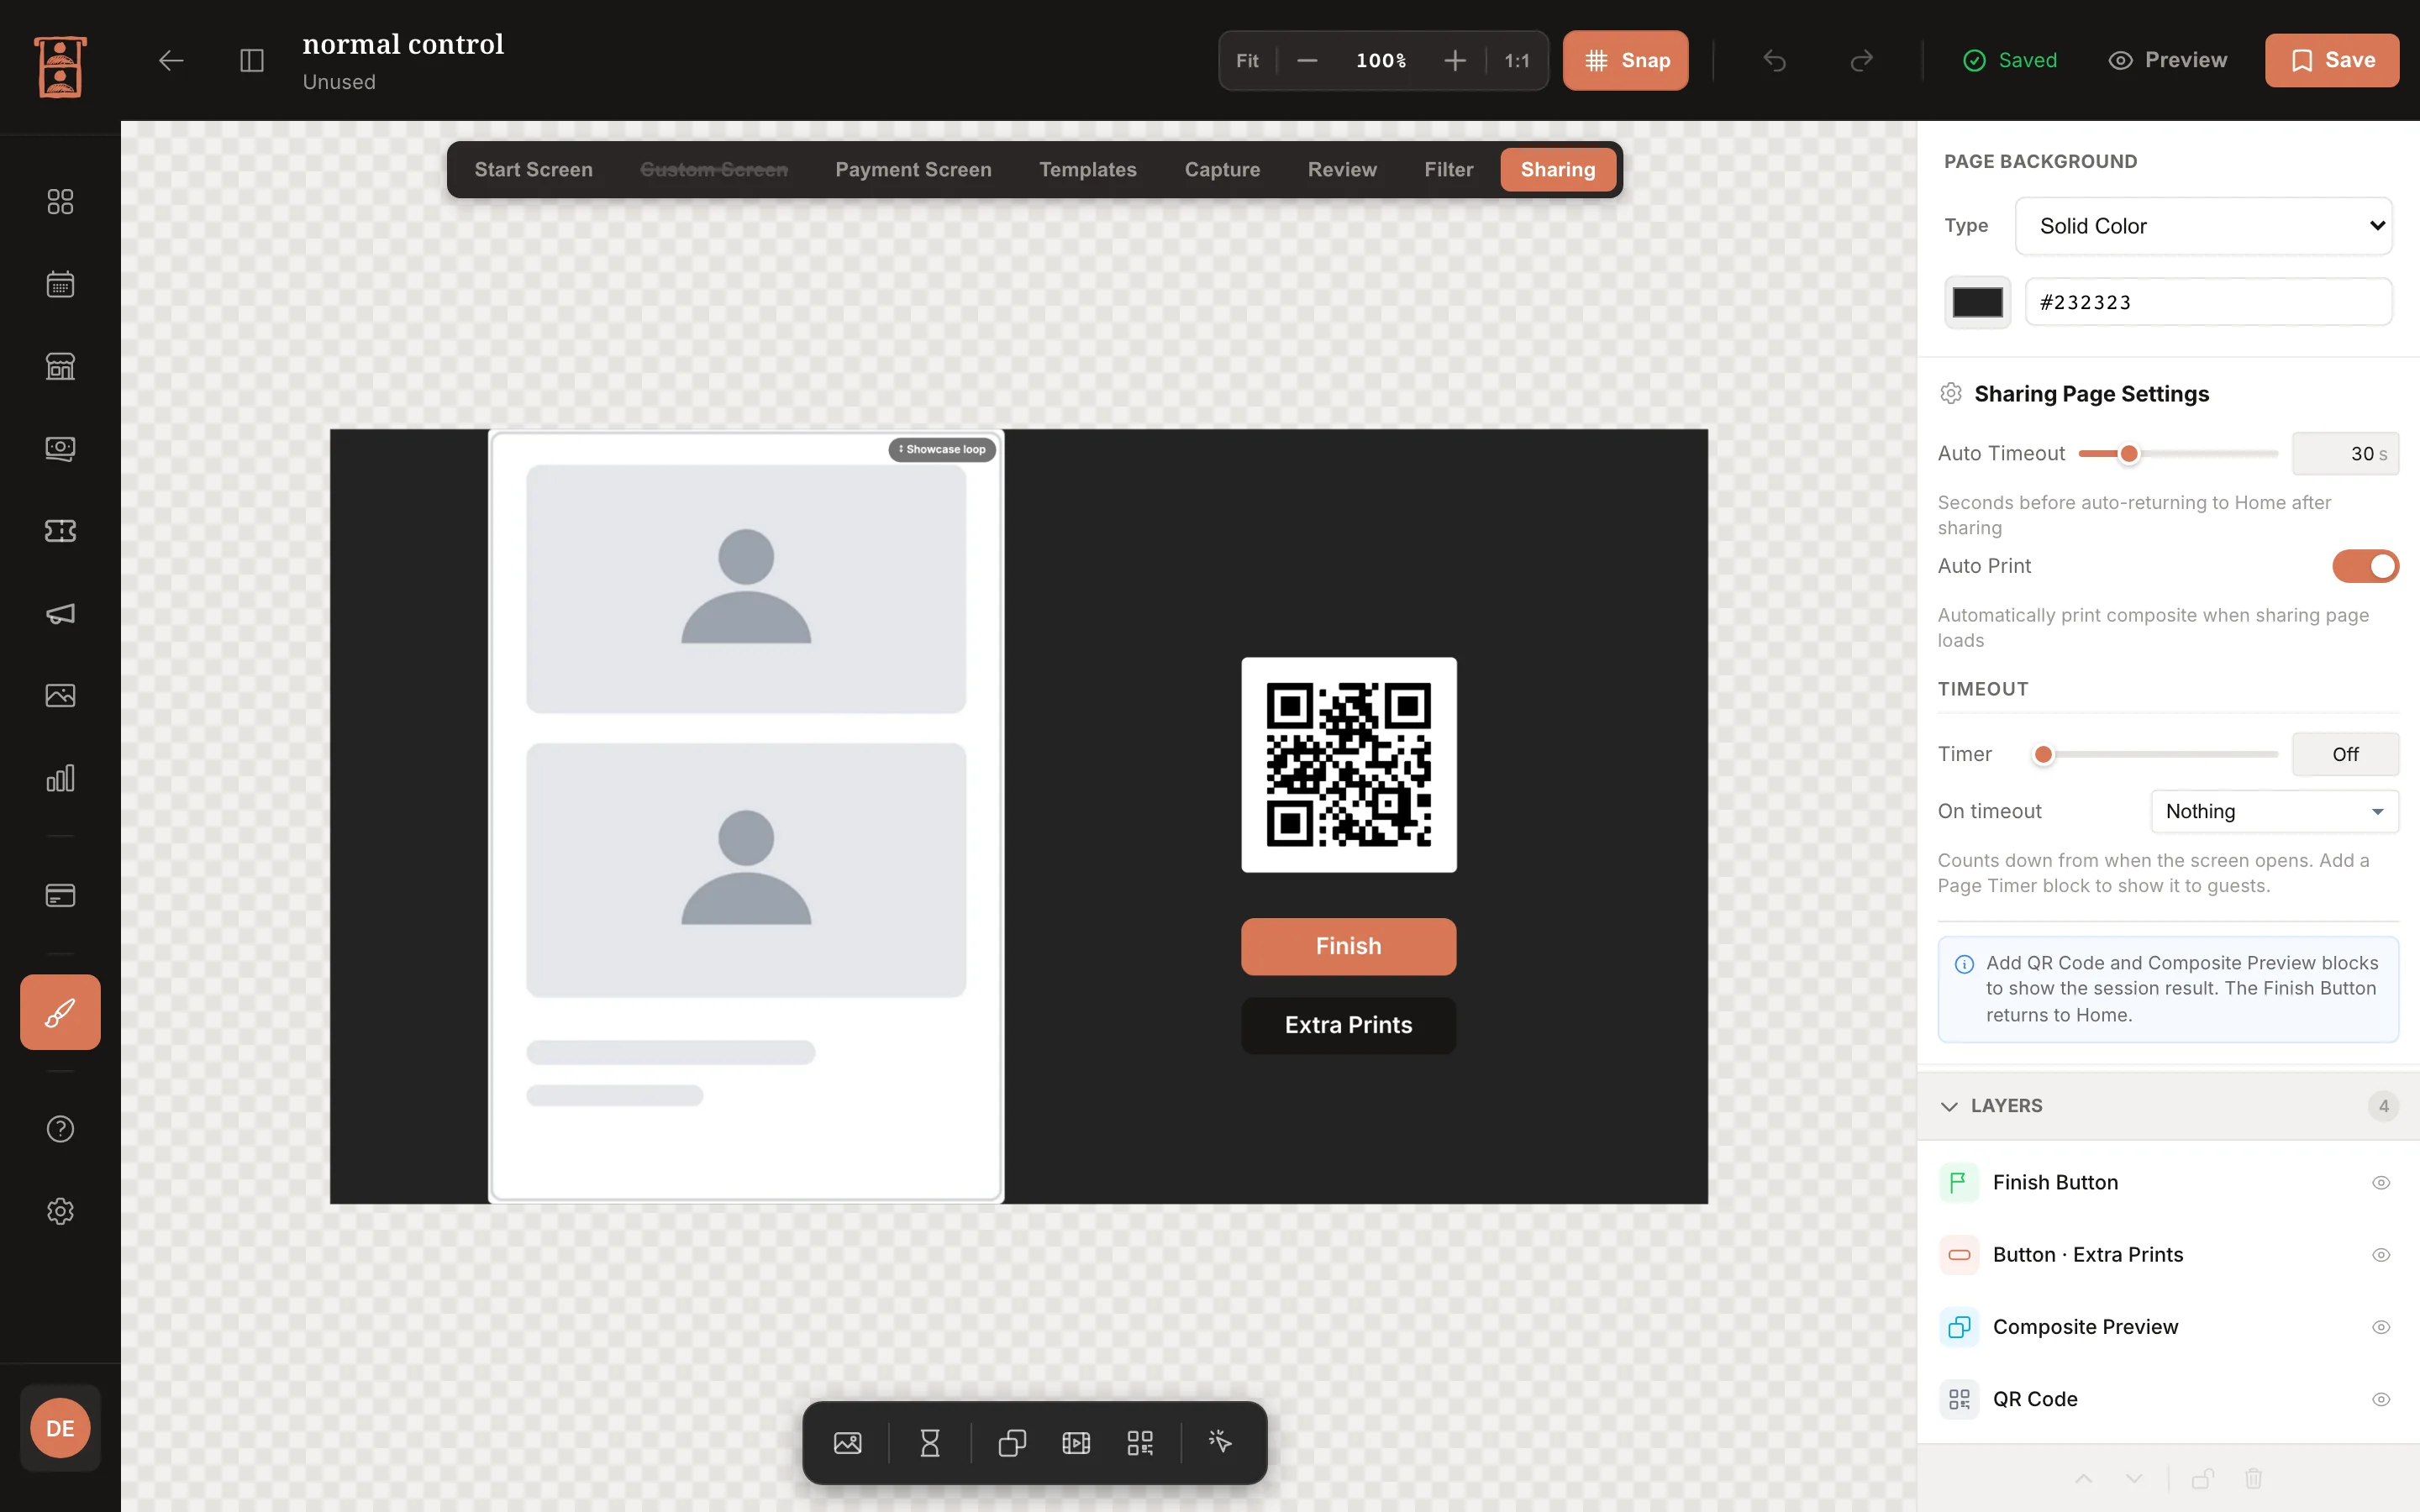The width and height of the screenshot is (2420, 1512).
Task: Click the Preview button
Action: pyautogui.click(x=2167, y=60)
